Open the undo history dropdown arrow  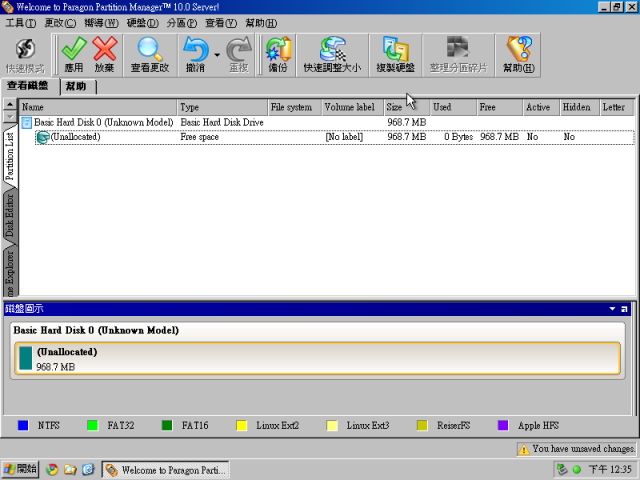coord(217,55)
